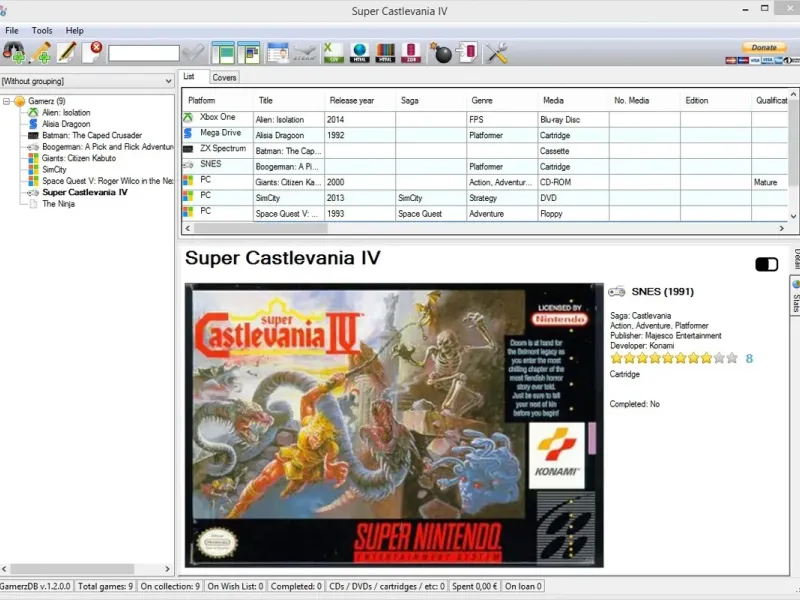This screenshot has width=800, height=600.
Task: Click the pencil-with-plus add manually icon
Action: pos(40,53)
